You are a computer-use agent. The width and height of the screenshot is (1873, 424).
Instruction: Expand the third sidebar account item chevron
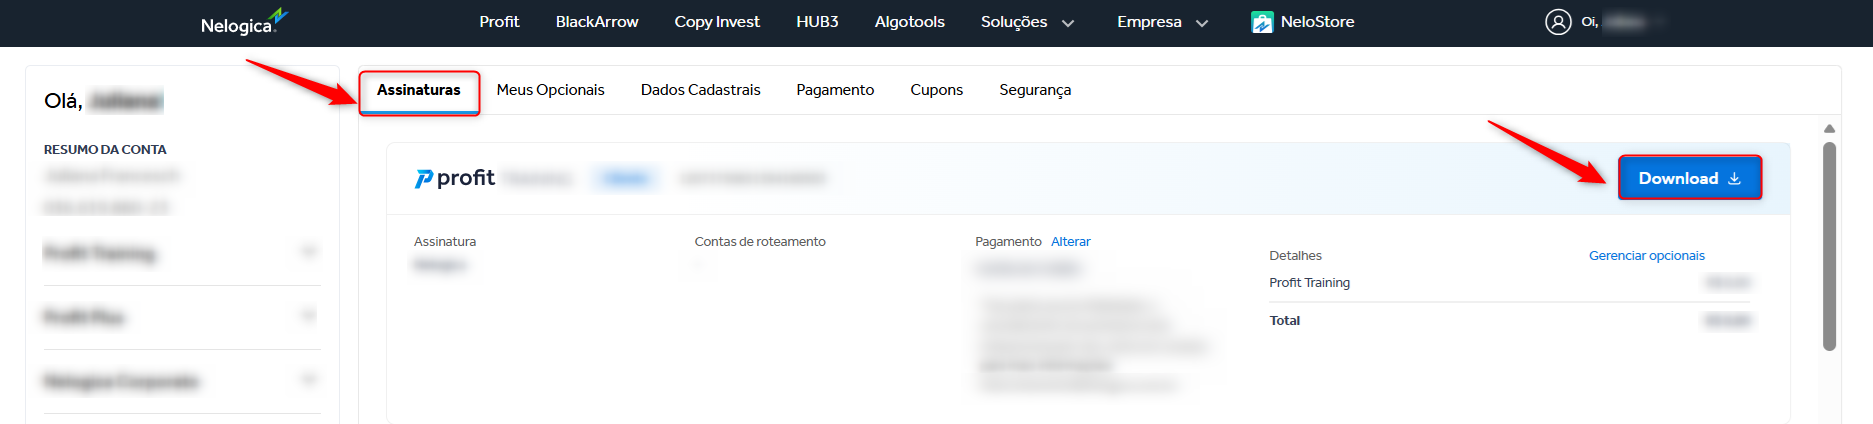(309, 380)
